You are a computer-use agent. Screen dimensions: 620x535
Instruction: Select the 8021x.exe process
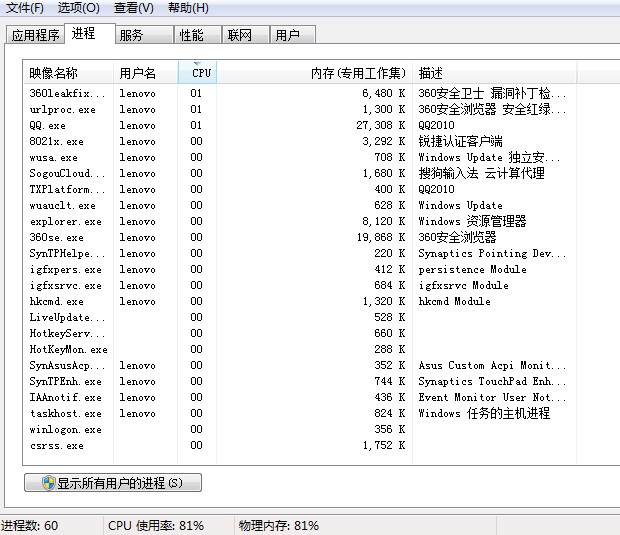pyautogui.click(x=299, y=141)
